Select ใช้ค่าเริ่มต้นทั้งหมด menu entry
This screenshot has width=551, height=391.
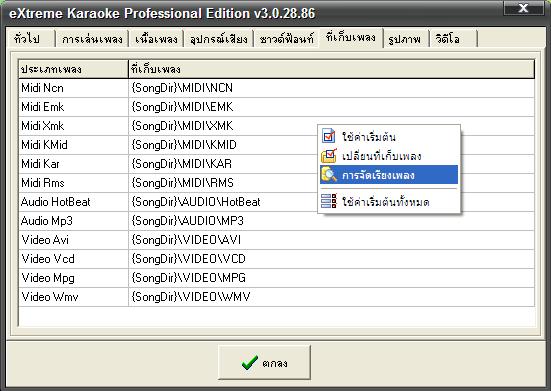point(389,202)
